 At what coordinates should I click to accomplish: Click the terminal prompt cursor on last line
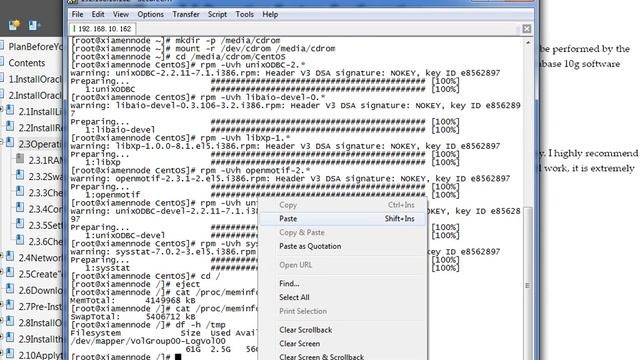178,357
